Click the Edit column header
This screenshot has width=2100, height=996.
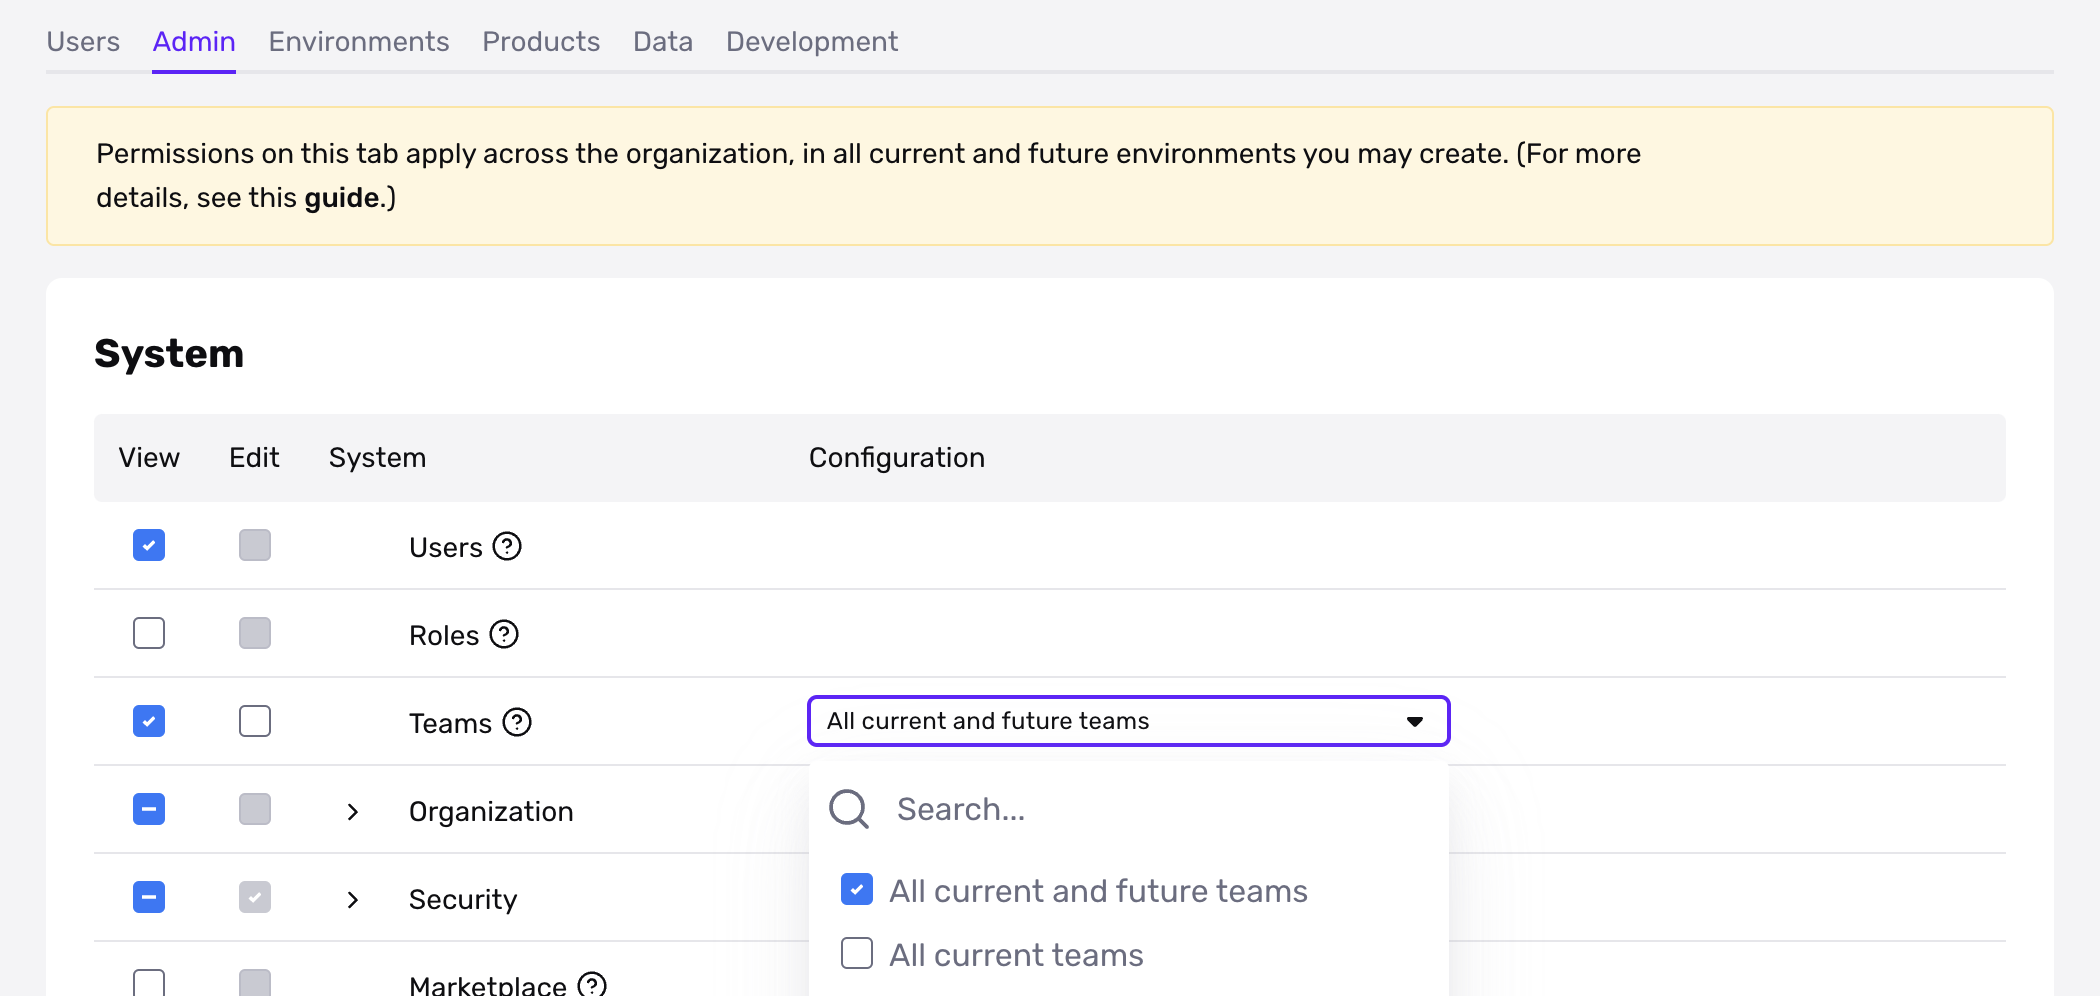click(x=254, y=458)
